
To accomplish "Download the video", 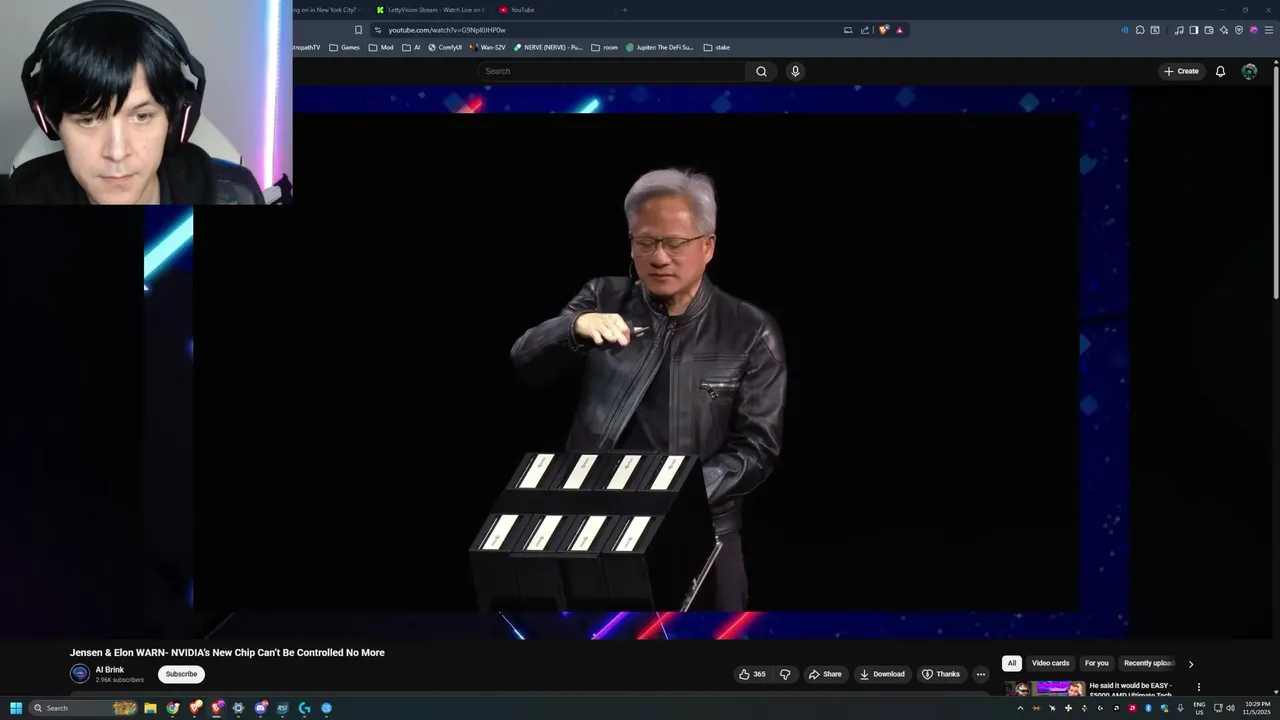I will (882, 674).
